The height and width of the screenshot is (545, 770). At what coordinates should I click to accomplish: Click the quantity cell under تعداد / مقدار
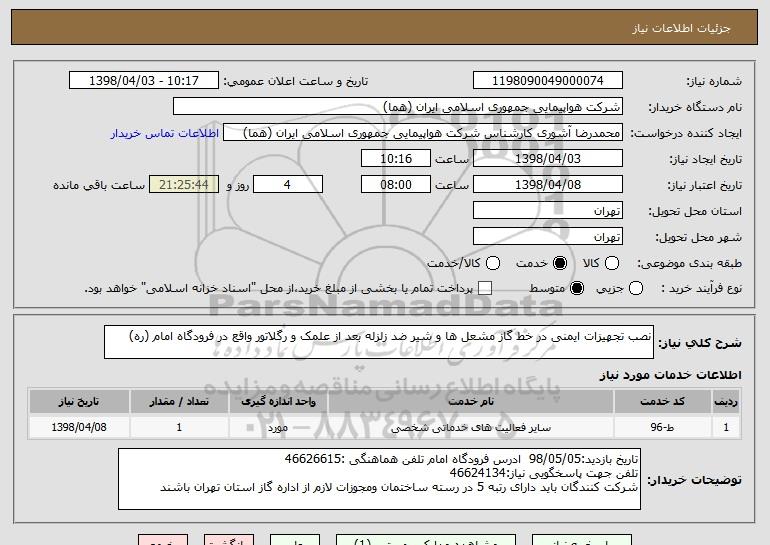pos(179,427)
